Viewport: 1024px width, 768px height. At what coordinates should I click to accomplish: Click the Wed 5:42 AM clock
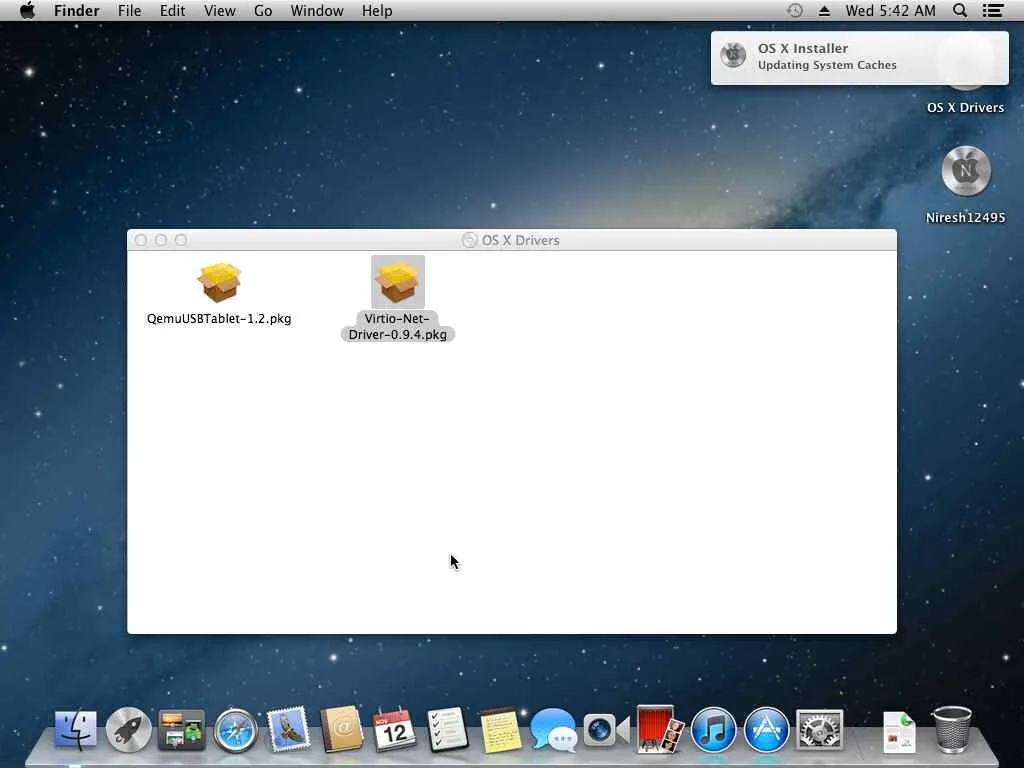[x=890, y=10]
